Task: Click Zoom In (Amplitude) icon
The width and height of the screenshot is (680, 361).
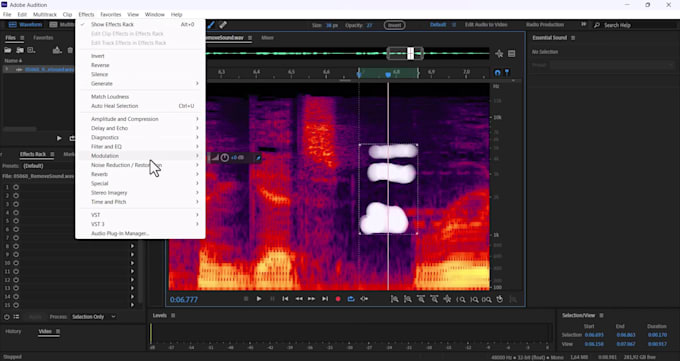Action: pyautogui.click(x=395, y=299)
